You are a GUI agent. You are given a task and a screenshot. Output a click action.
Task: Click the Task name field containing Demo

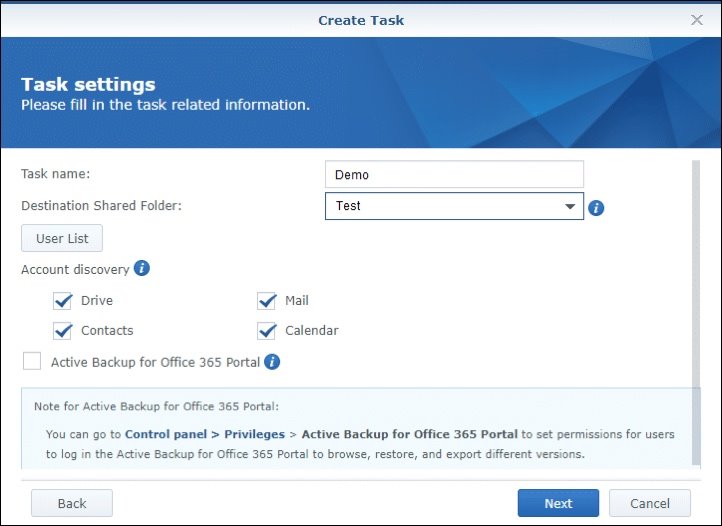pos(454,175)
